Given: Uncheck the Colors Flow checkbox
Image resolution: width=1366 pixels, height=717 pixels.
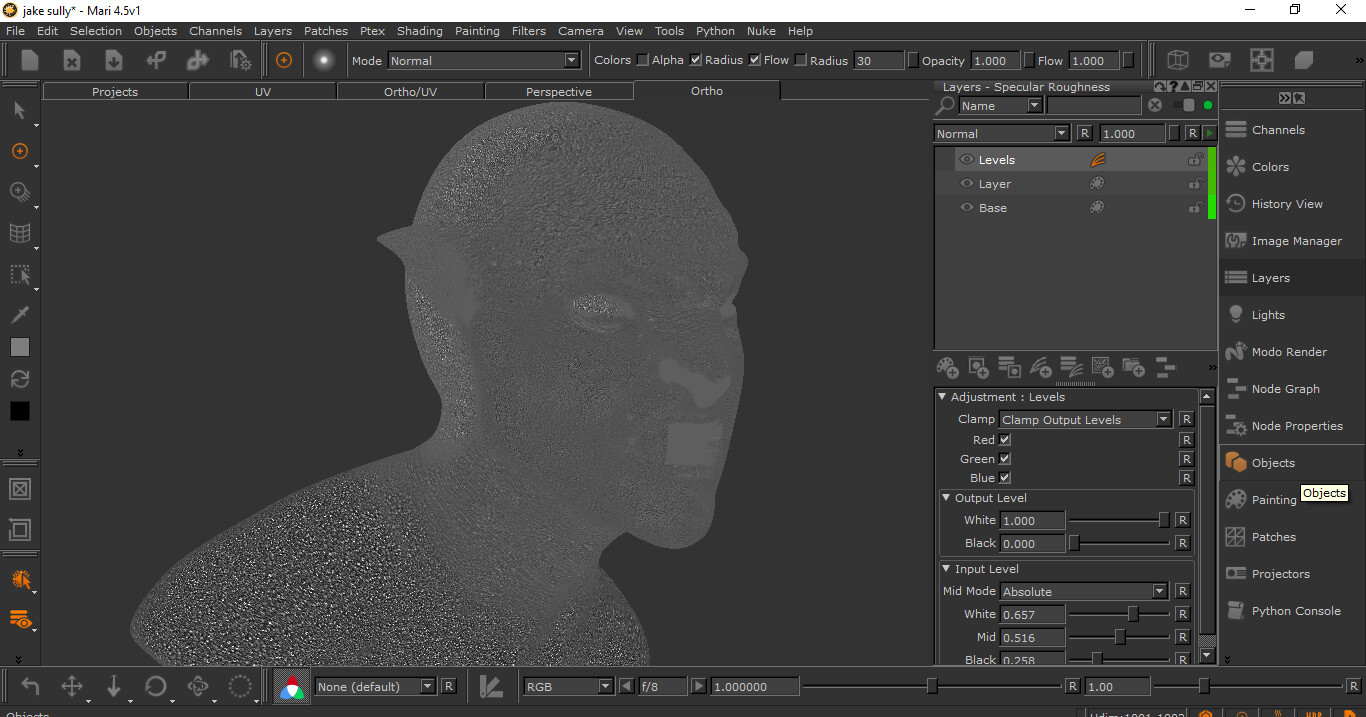Looking at the screenshot, I should [x=755, y=60].
